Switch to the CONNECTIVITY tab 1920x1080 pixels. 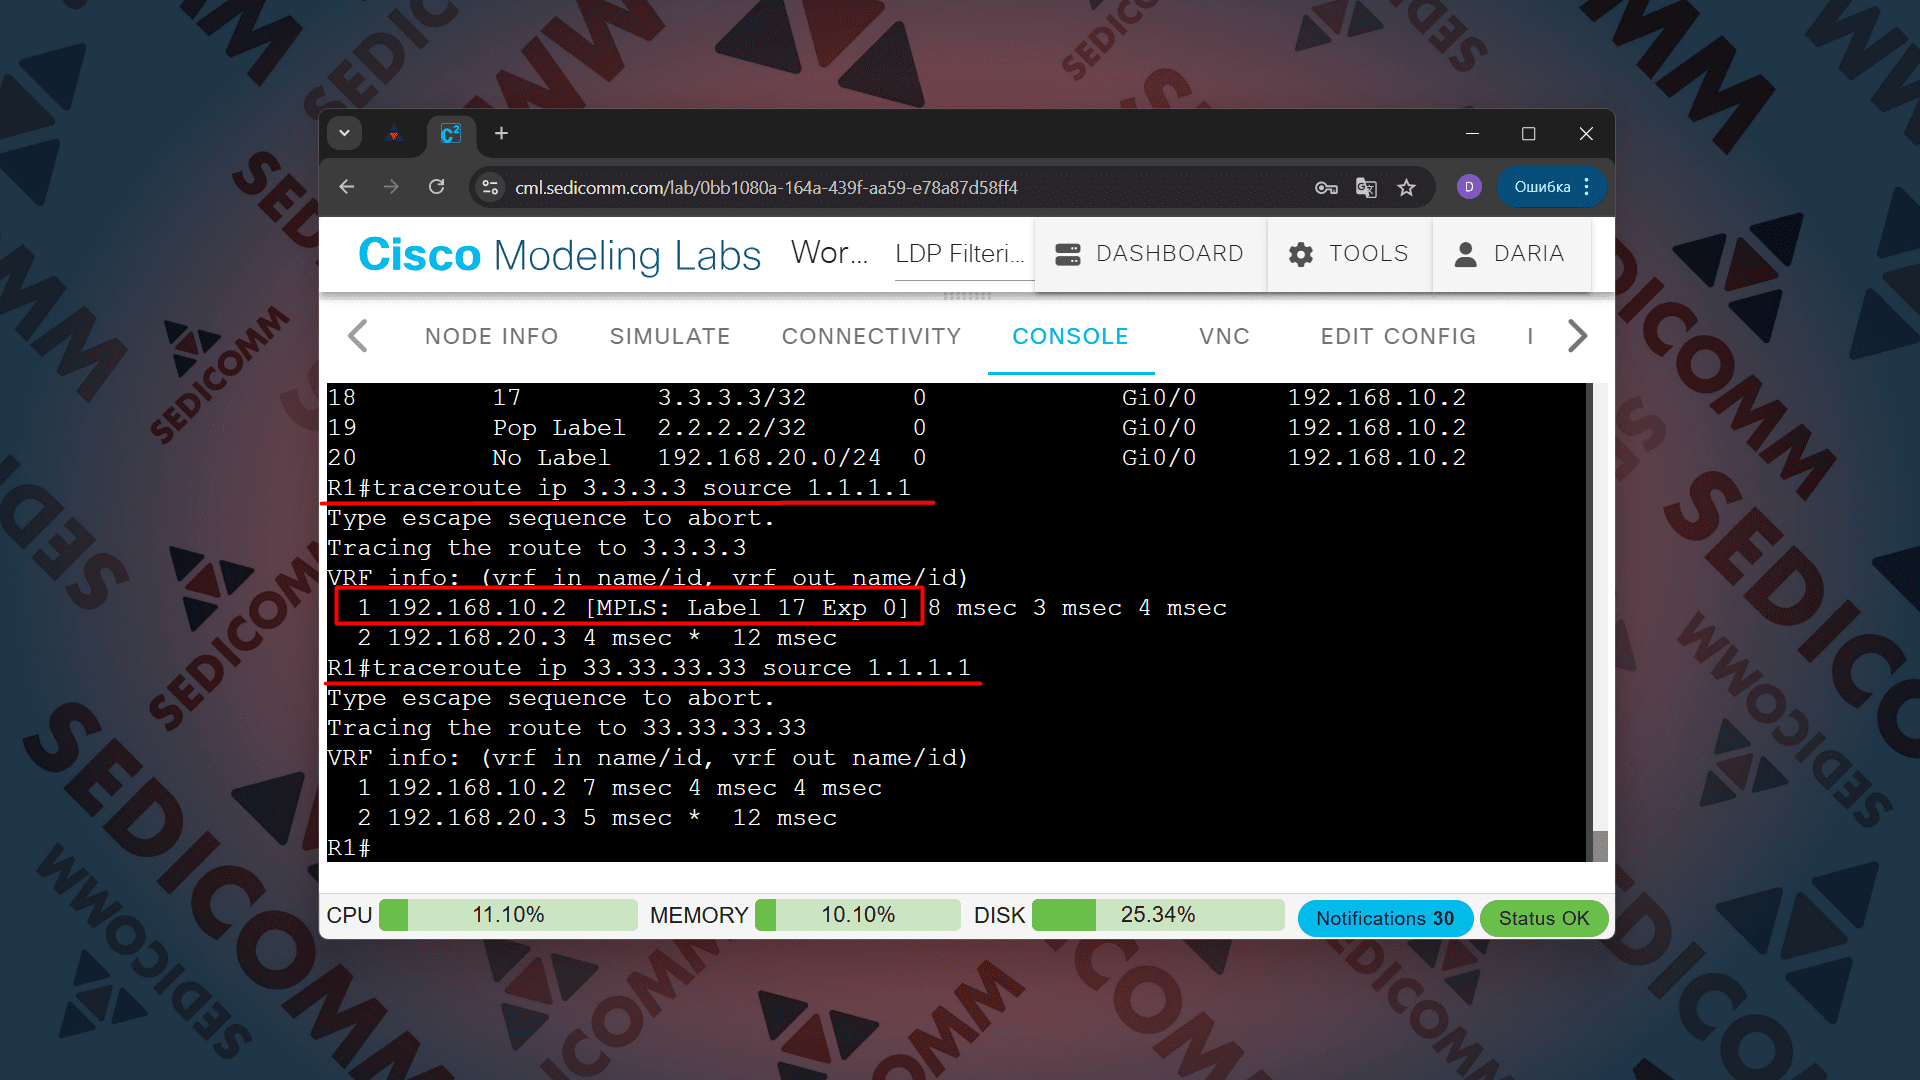point(871,336)
